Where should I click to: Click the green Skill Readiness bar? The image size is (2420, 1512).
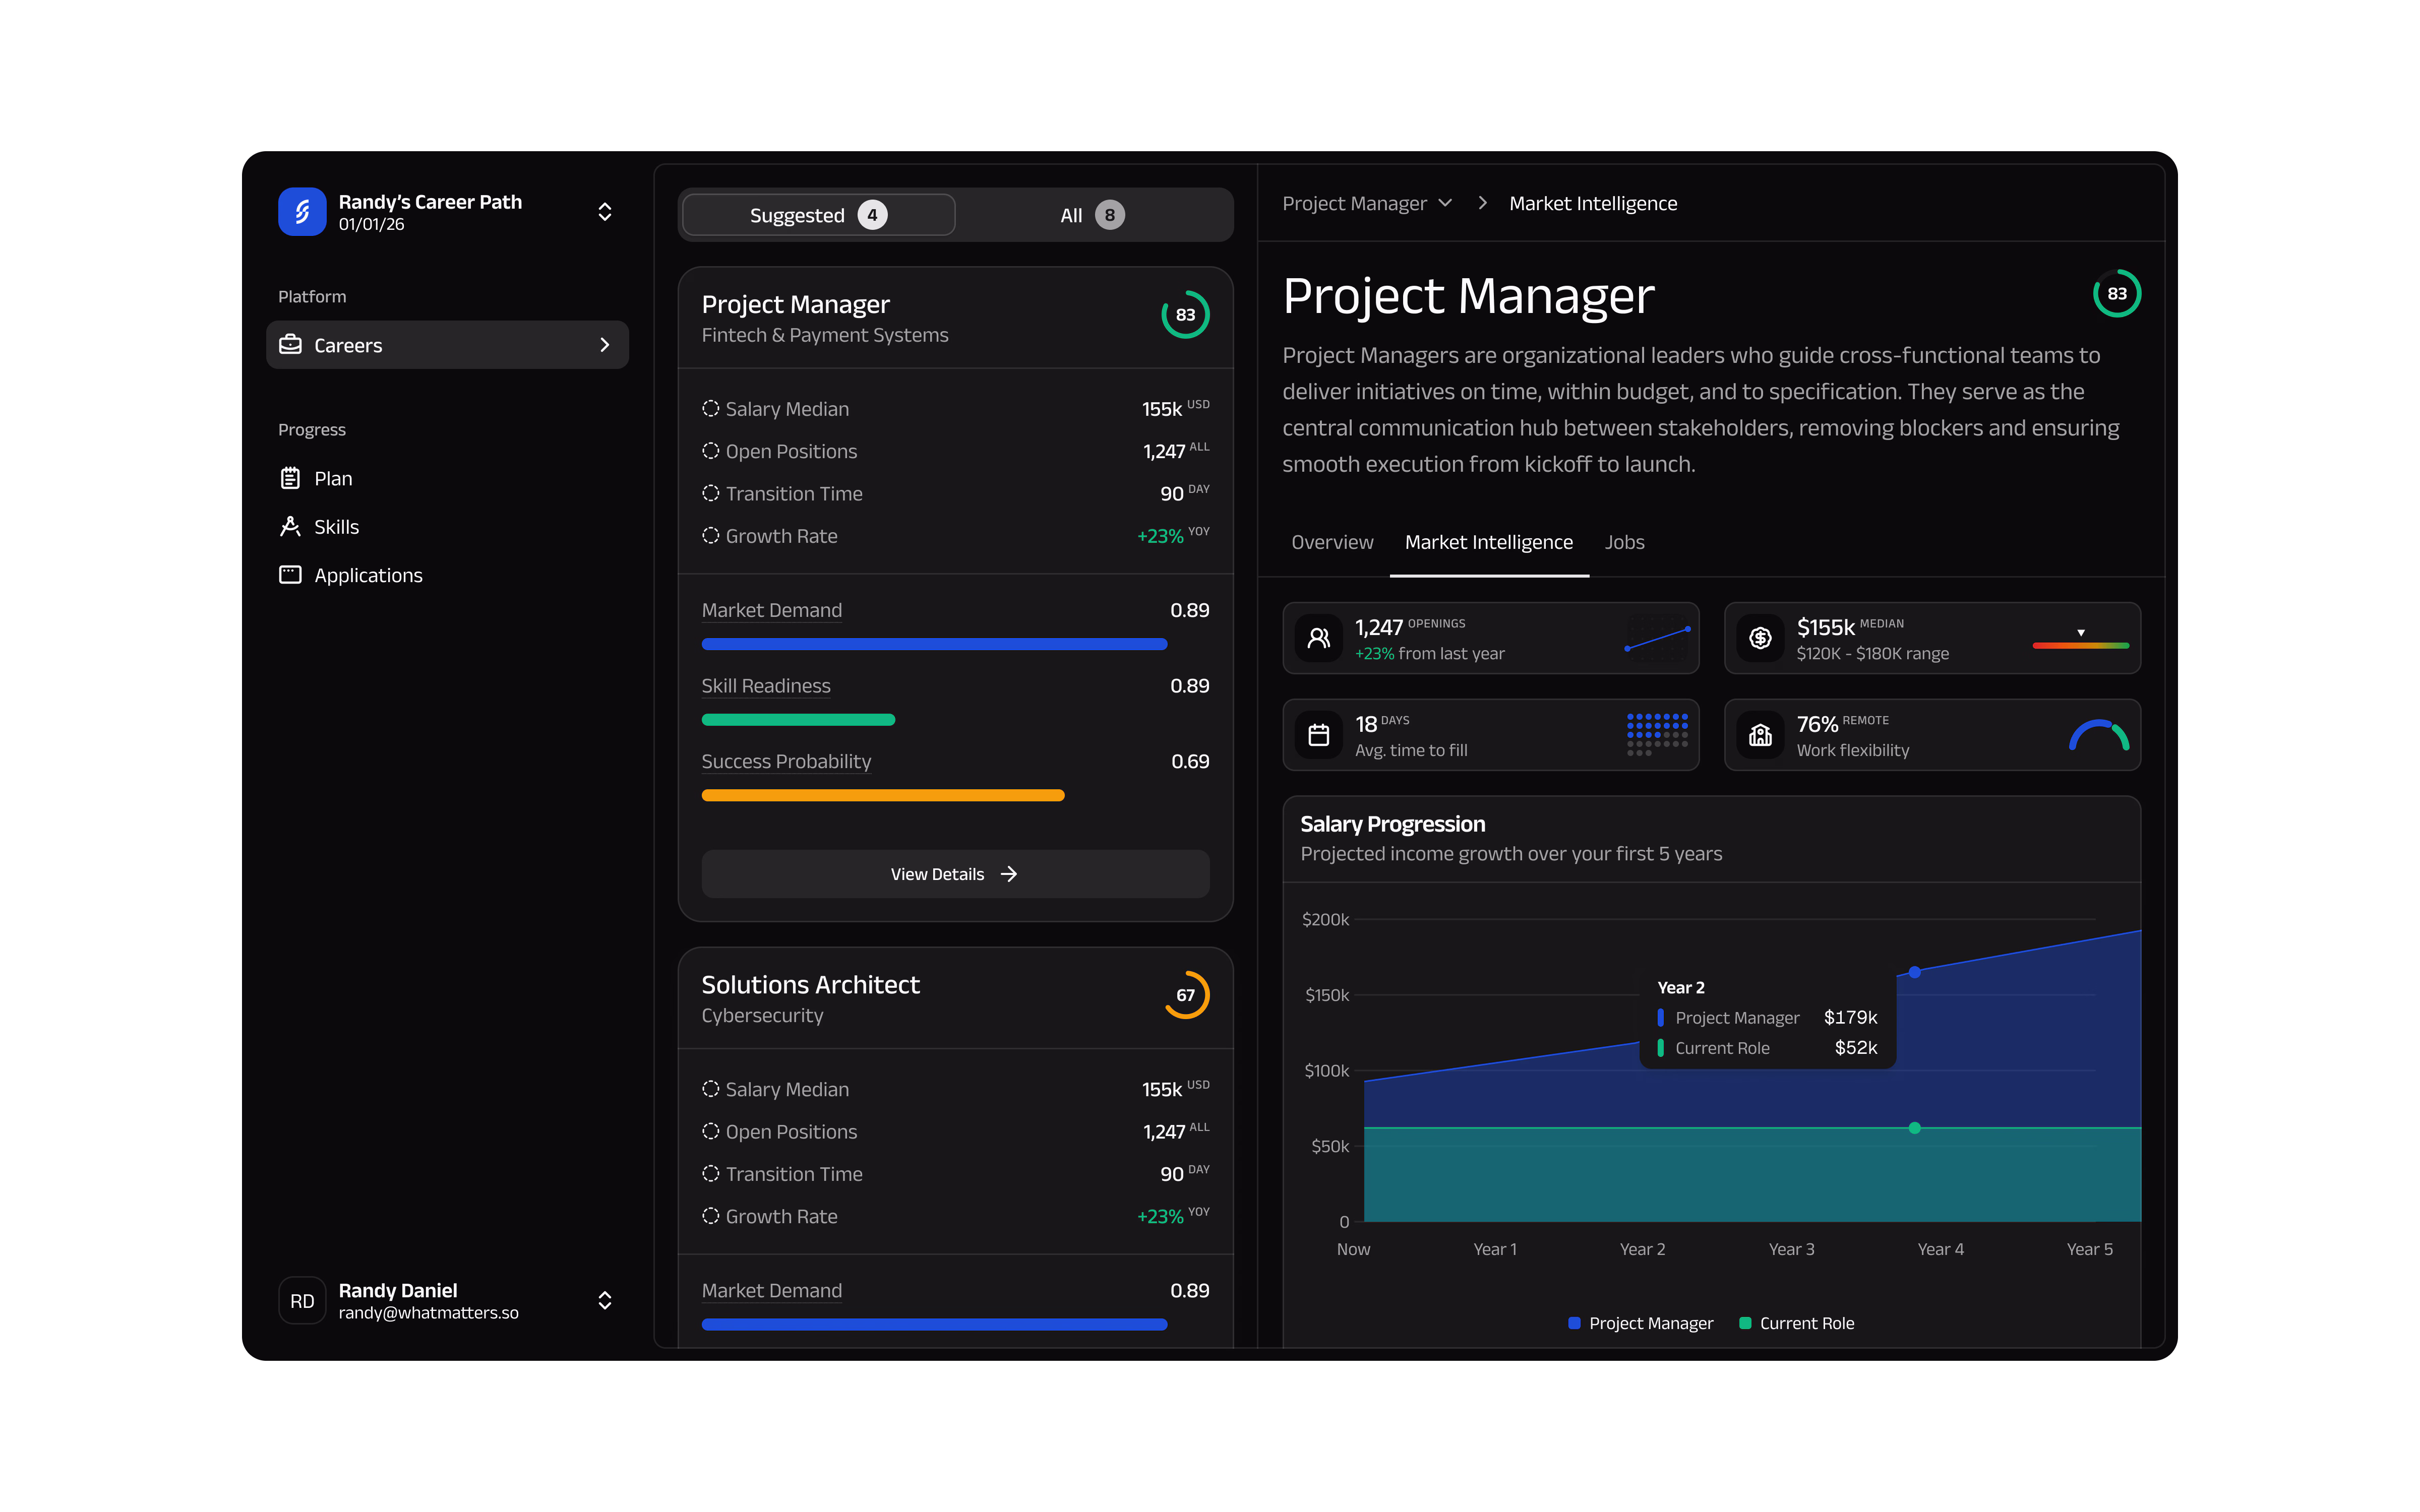pos(798,720)
